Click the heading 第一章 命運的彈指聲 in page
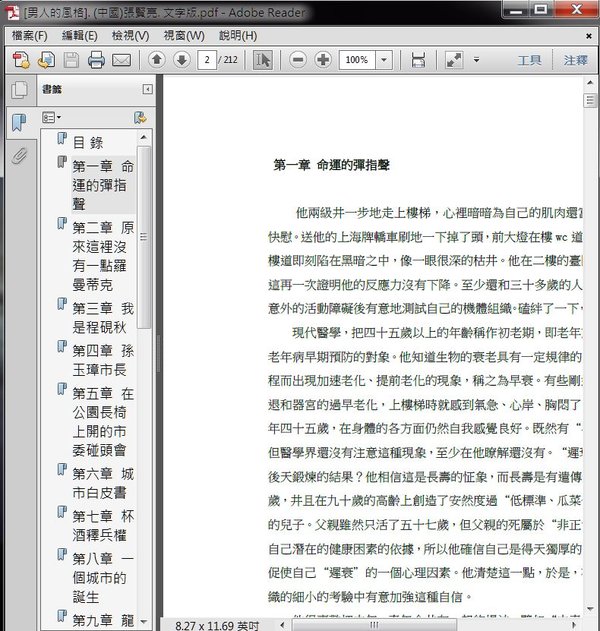600x631 pixels. point(331,165)
